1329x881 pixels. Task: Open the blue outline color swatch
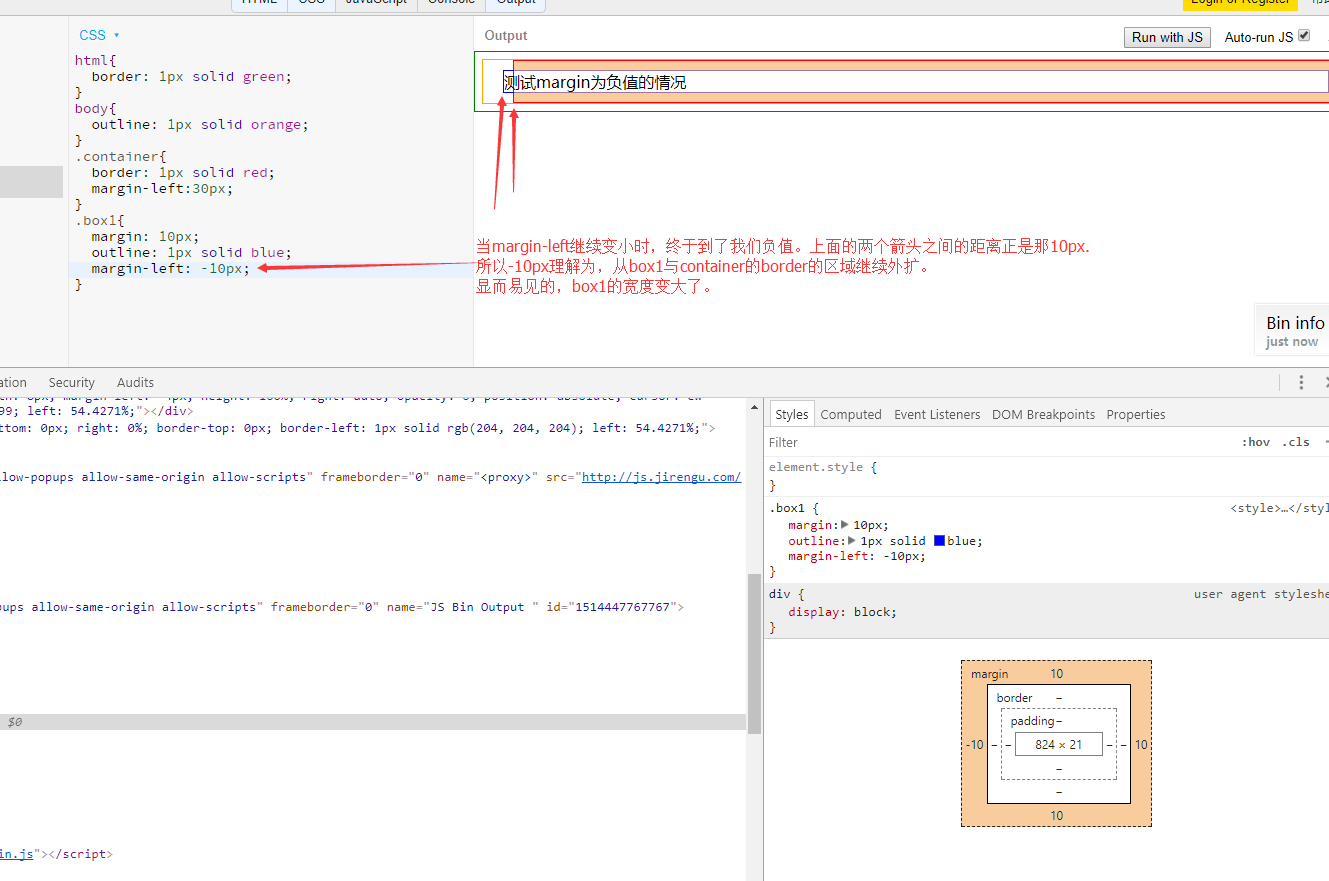939,541
